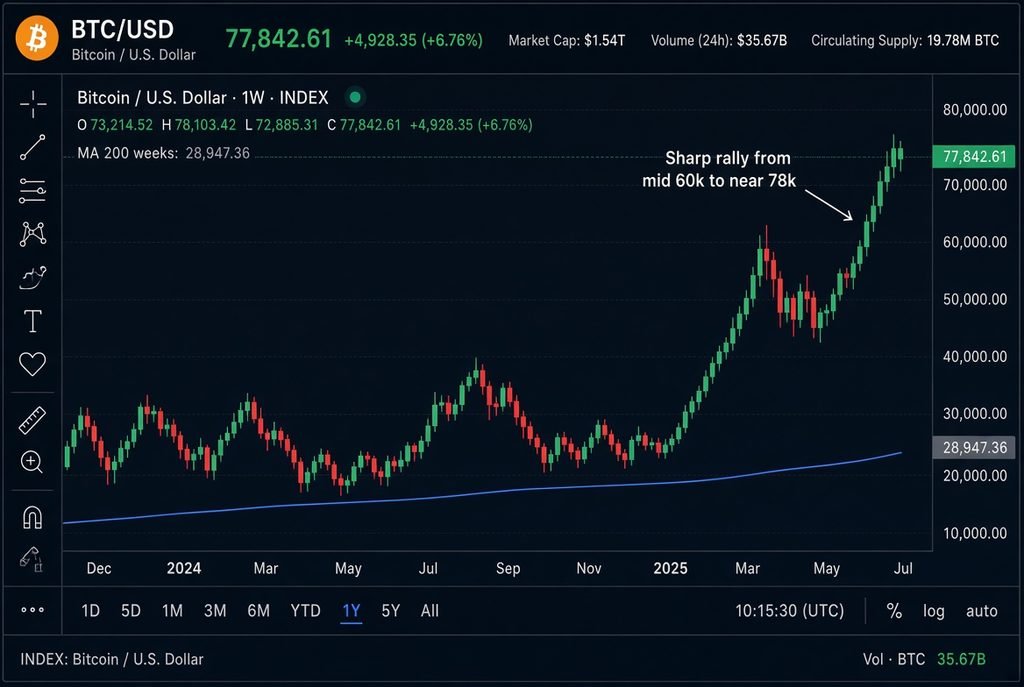The image size is (1024, 687).
Task: Click the Vol · BTC 35.67B status entry
Action: click(x=924, y=659)
